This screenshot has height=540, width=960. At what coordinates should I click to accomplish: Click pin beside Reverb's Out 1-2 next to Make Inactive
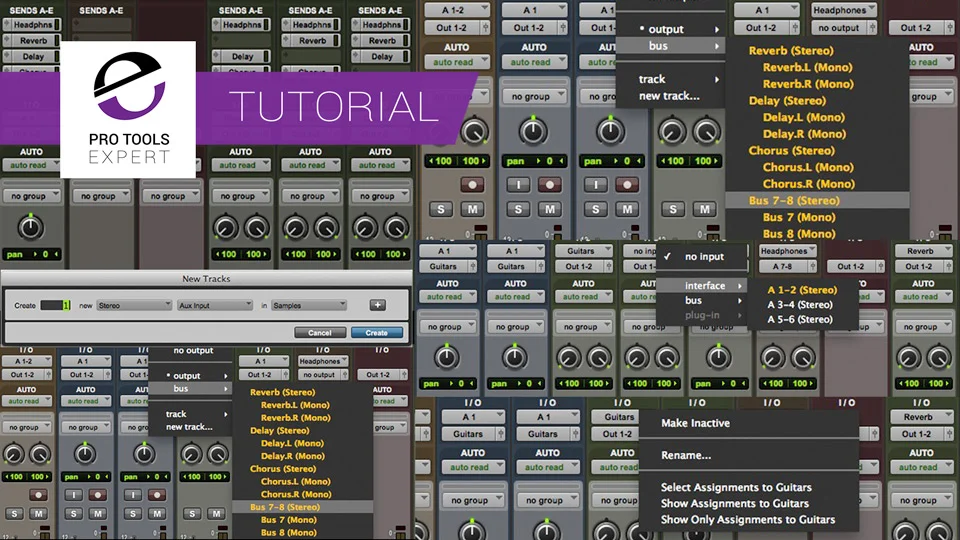click(948, 434)
